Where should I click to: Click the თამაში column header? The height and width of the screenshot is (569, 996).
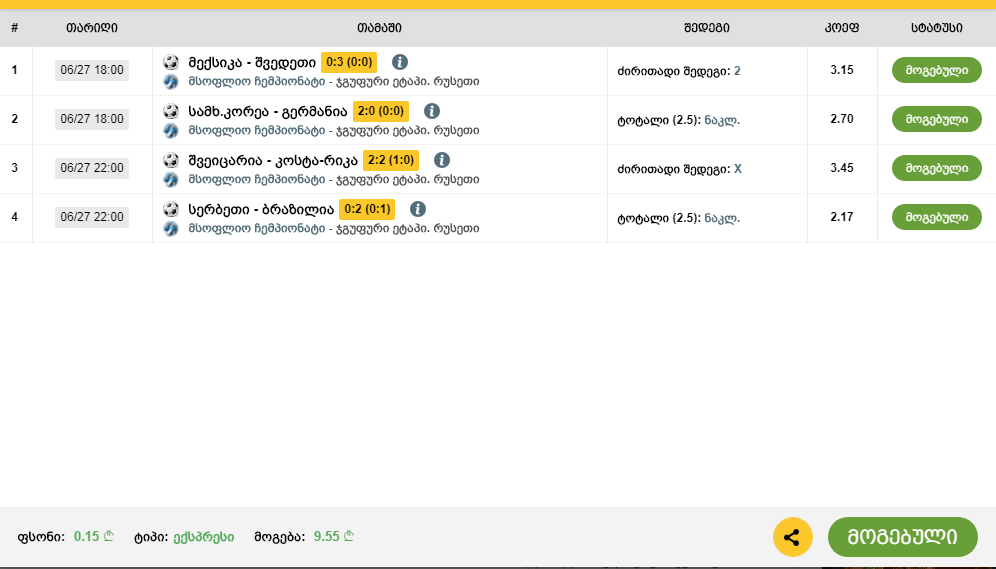(x=379, y=28)
